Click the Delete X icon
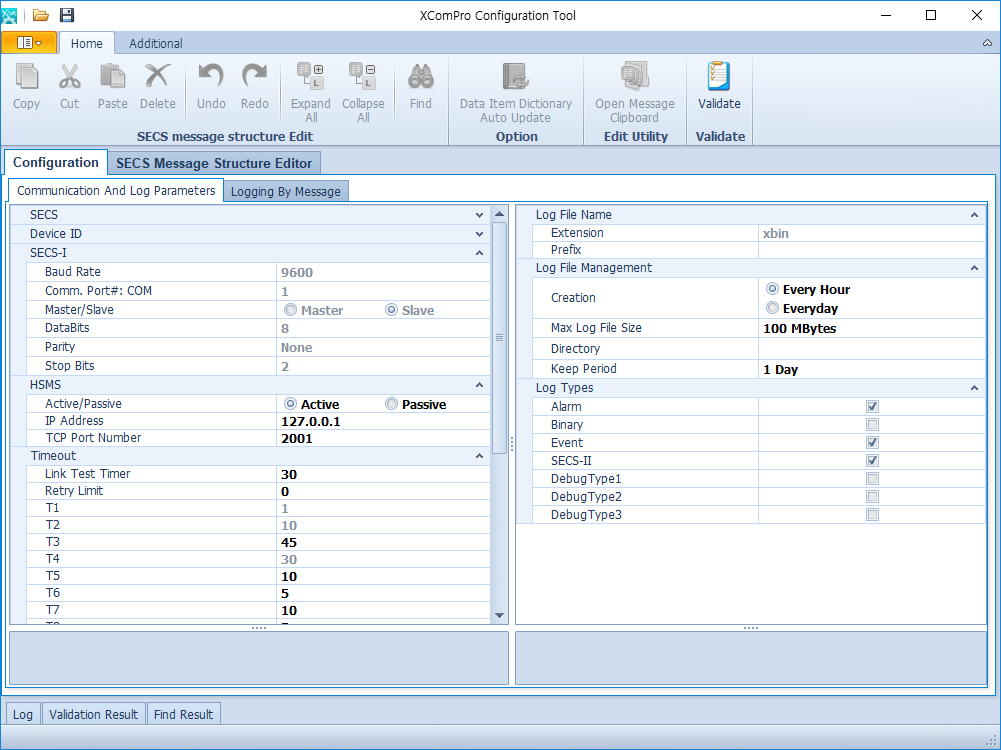Screen dimensions: 1001x750 pyautogui.click(x=157, y=77)
